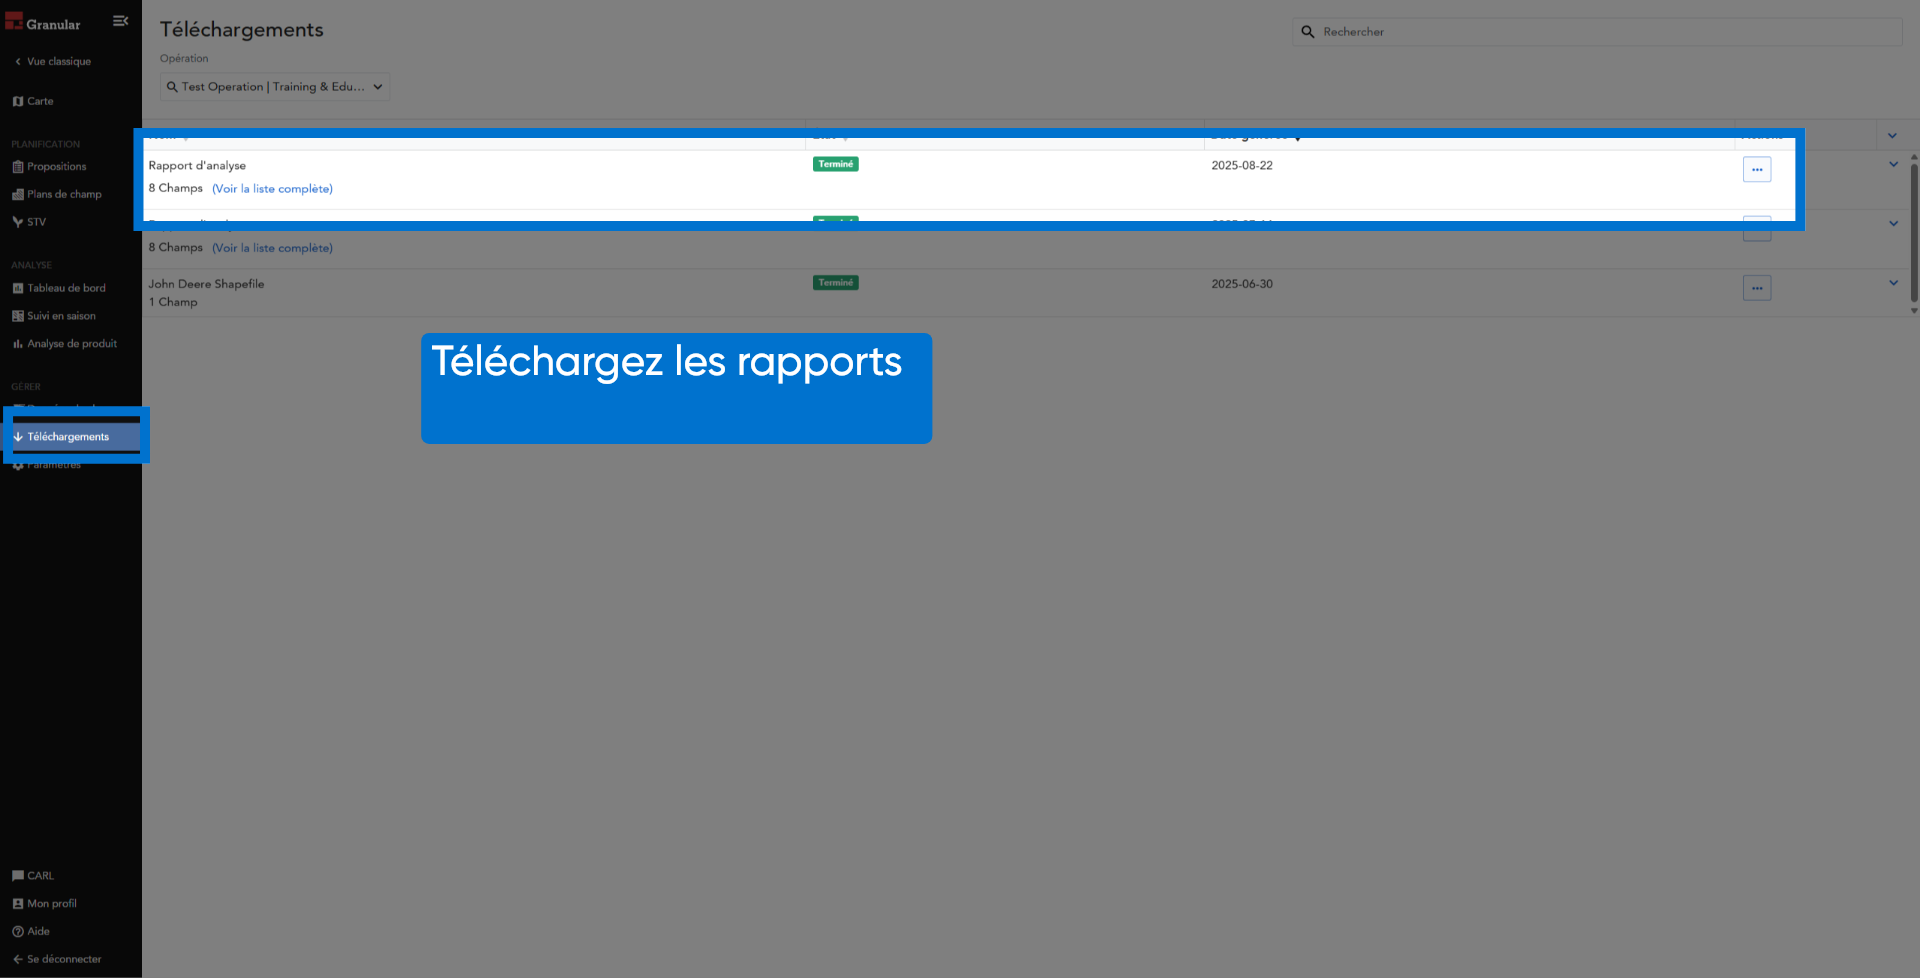Click the table header expand-all chevron

[1892, 136]
